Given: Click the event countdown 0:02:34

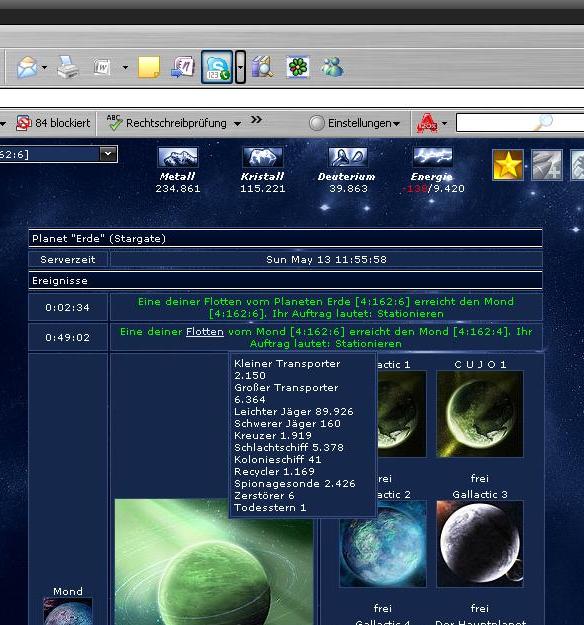Looking at the screenshot, I should tap(67, 307).
